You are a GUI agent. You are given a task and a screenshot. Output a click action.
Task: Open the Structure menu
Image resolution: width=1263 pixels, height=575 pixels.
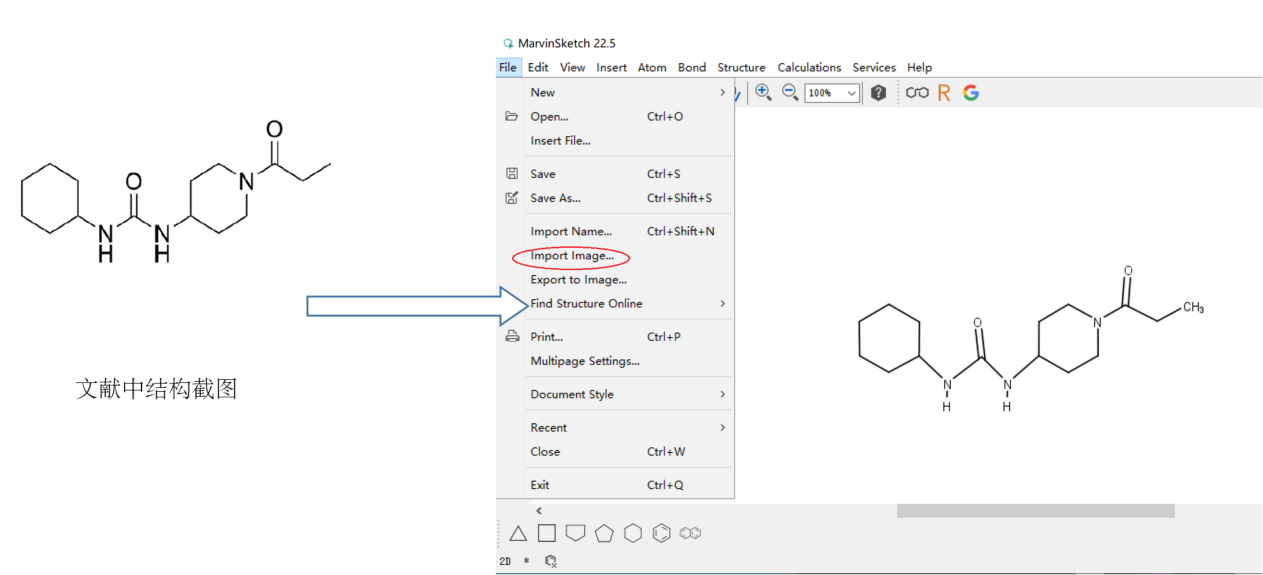pos(741,67)
